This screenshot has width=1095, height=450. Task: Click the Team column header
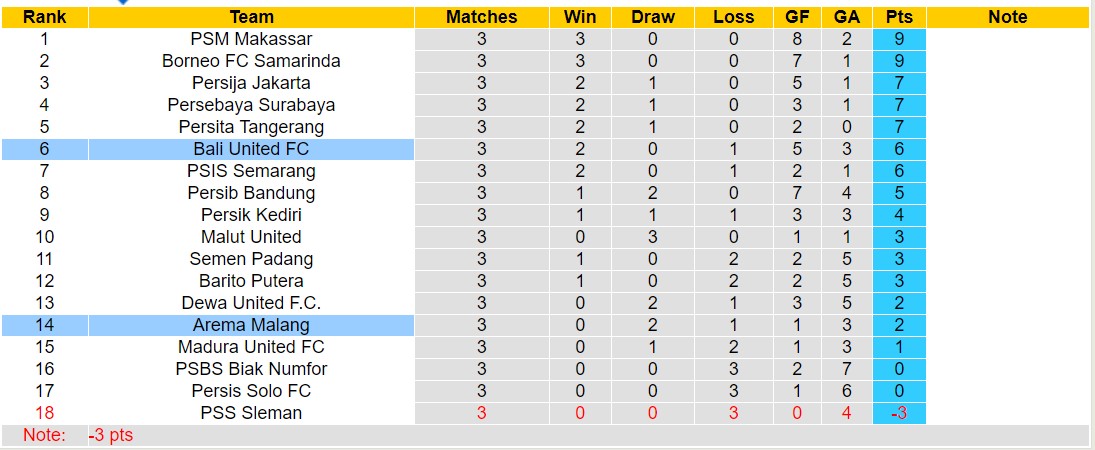click(x=251, y=17)
